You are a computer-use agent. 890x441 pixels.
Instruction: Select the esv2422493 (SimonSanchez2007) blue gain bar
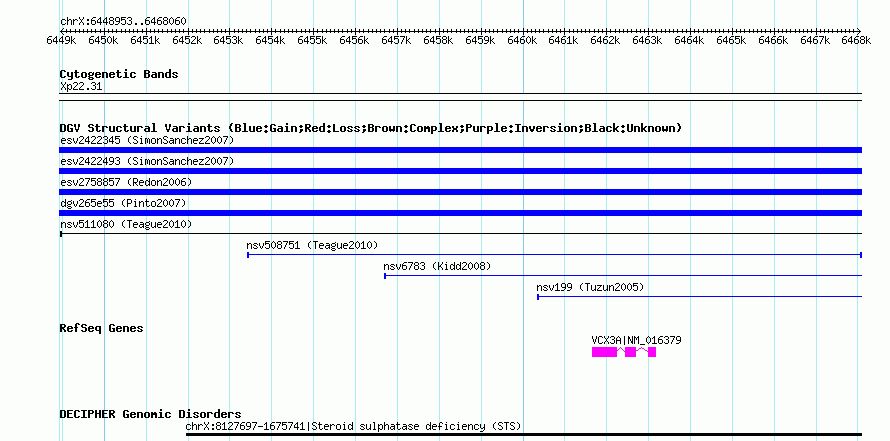point(460,171)
